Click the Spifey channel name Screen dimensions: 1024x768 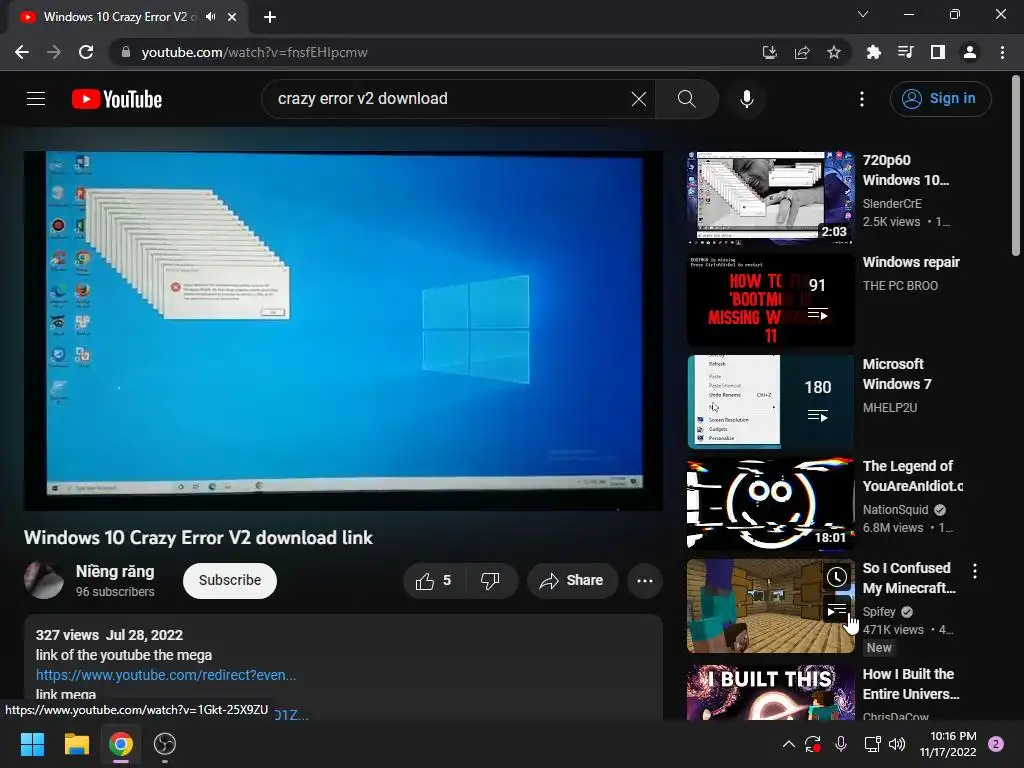coord(879,611)
